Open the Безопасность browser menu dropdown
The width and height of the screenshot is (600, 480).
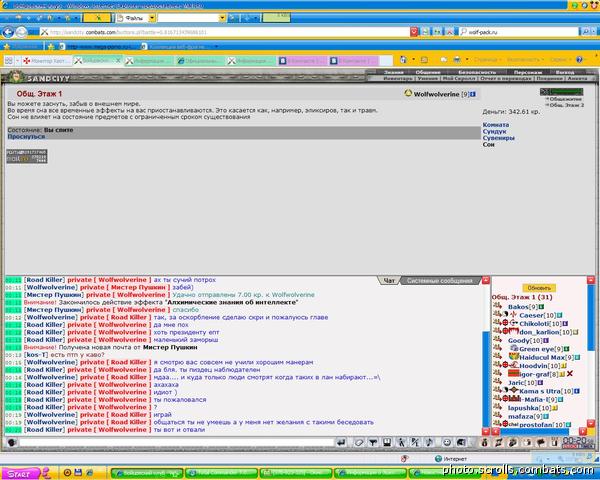click(x=525, y=60)
